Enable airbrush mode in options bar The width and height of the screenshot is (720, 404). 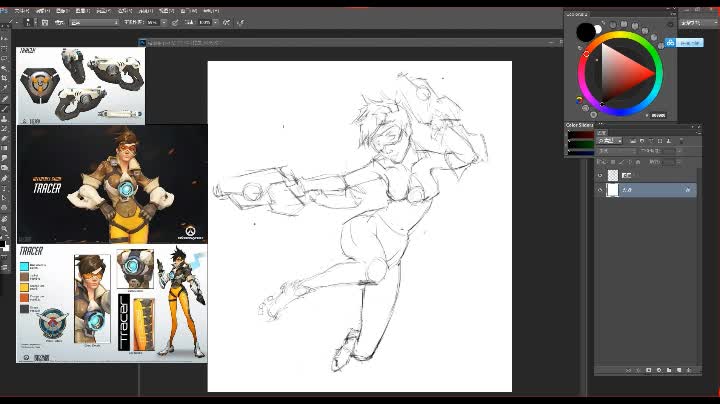pyautogui.click(x=226, y=22)
